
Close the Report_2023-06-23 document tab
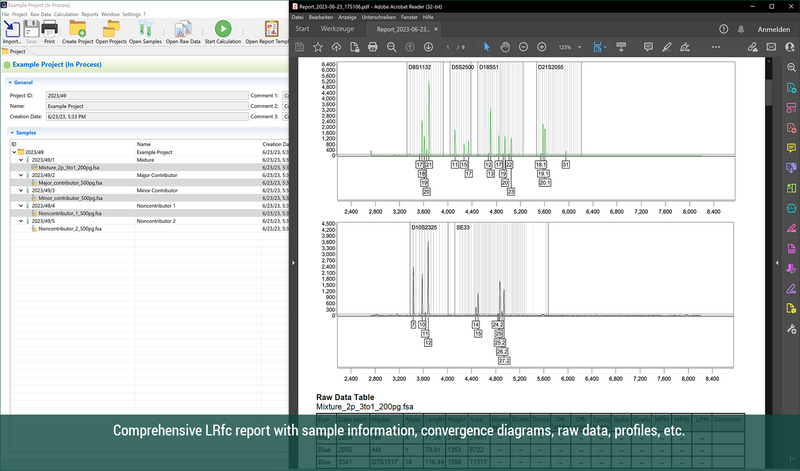[x=436, y=29]
